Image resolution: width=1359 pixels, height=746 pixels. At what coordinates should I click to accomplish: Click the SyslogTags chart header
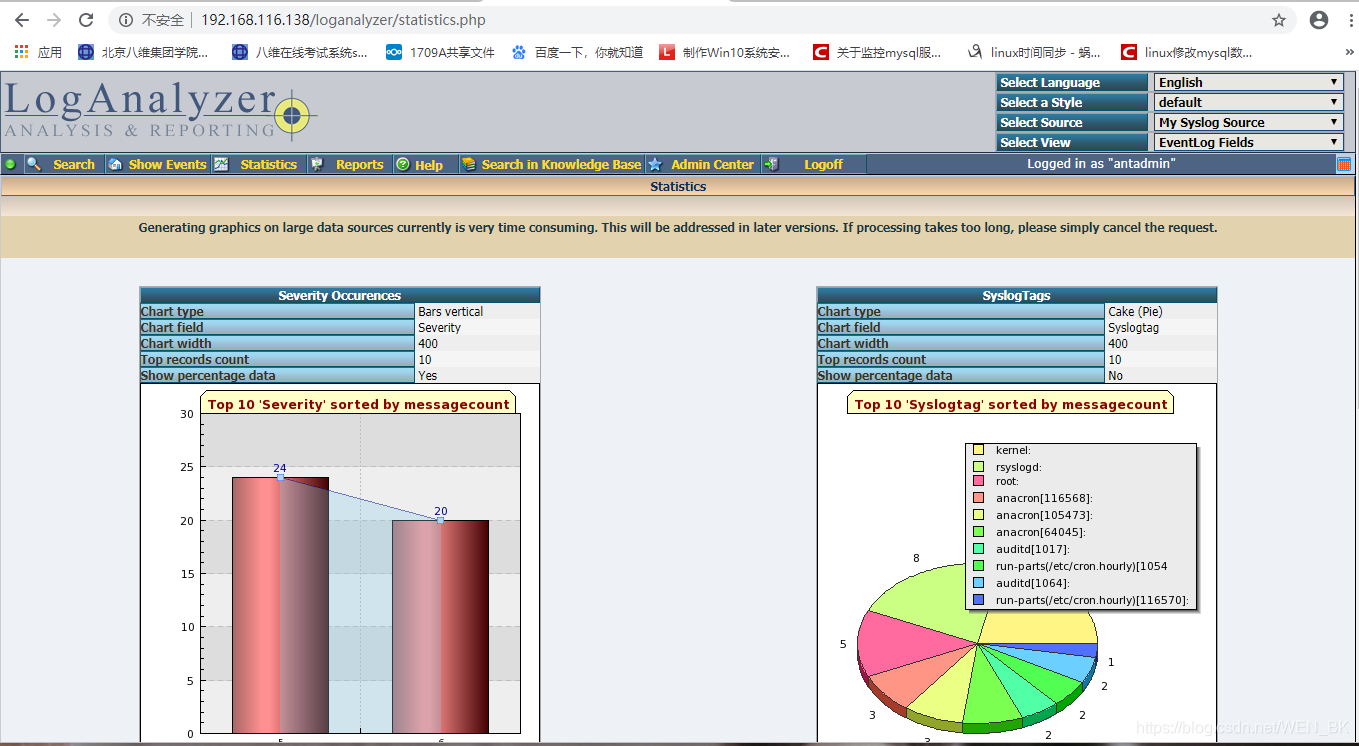[1017, 295]
